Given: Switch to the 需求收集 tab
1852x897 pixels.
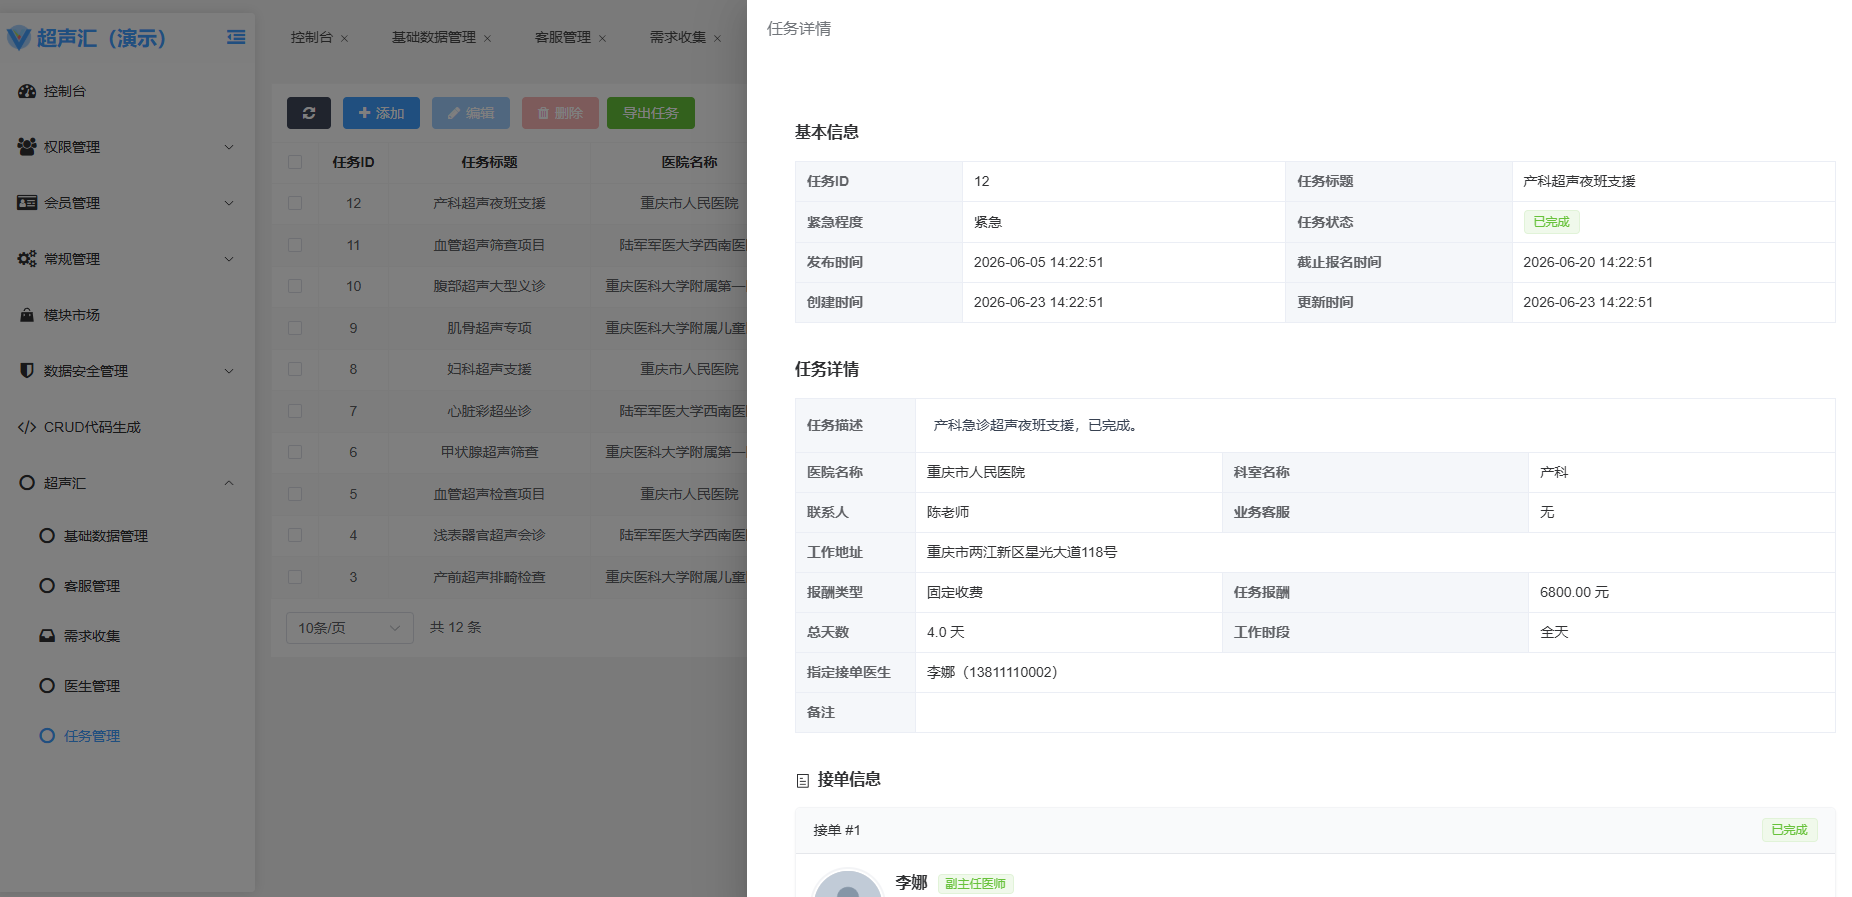Looking at the screenshot, I should pos(677,37).
